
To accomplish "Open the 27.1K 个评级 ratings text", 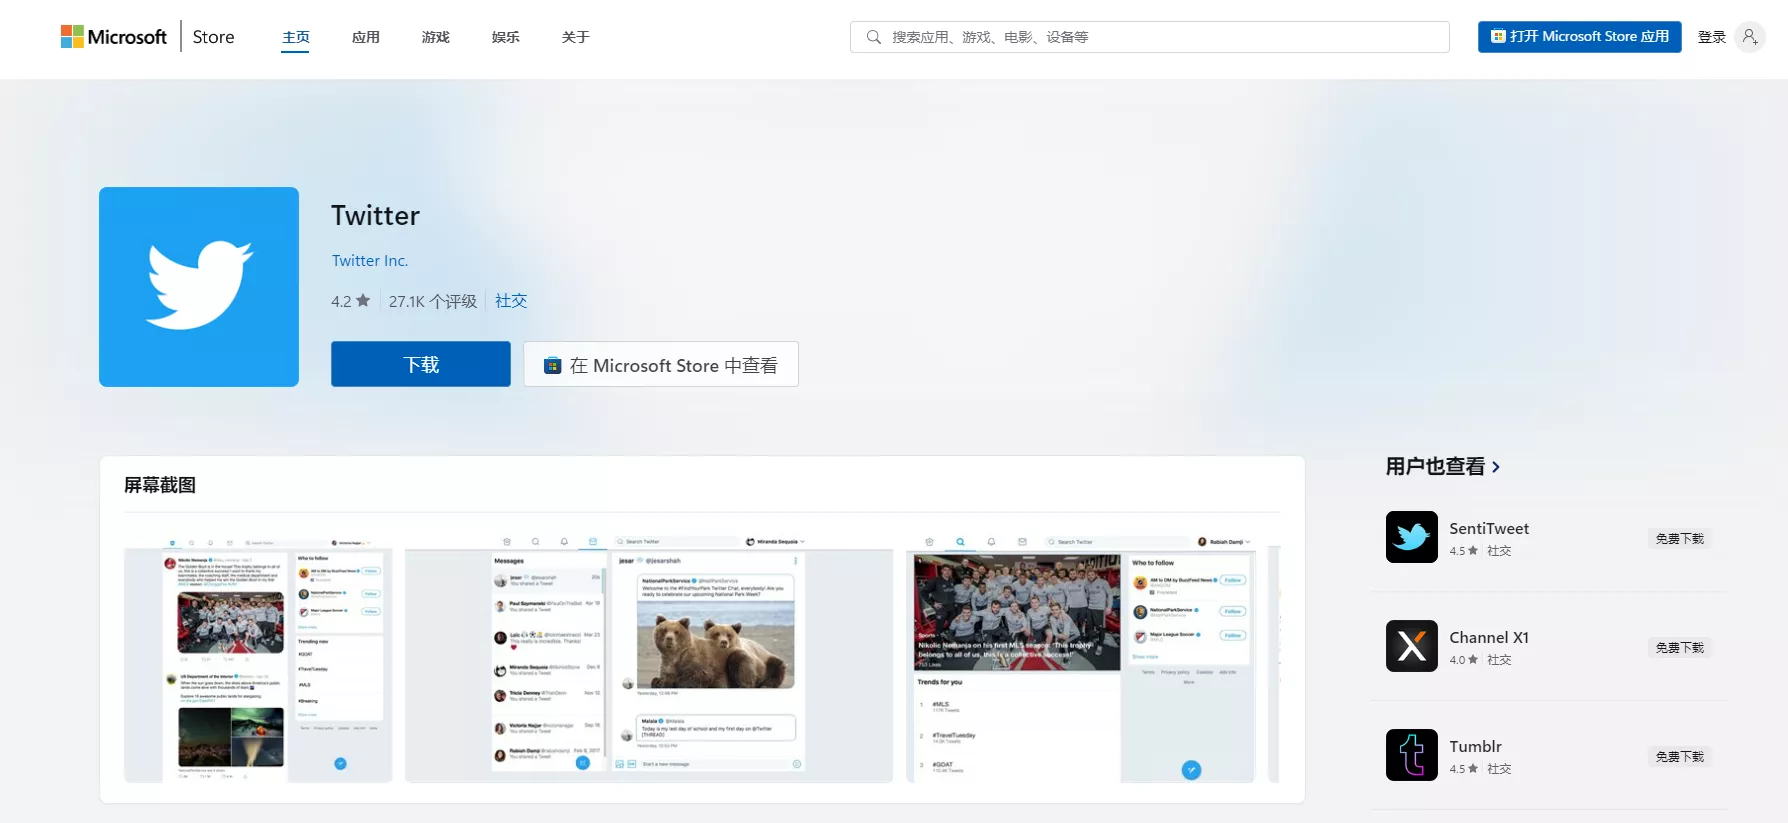I will pyautogui.click(x=433, y=301).
